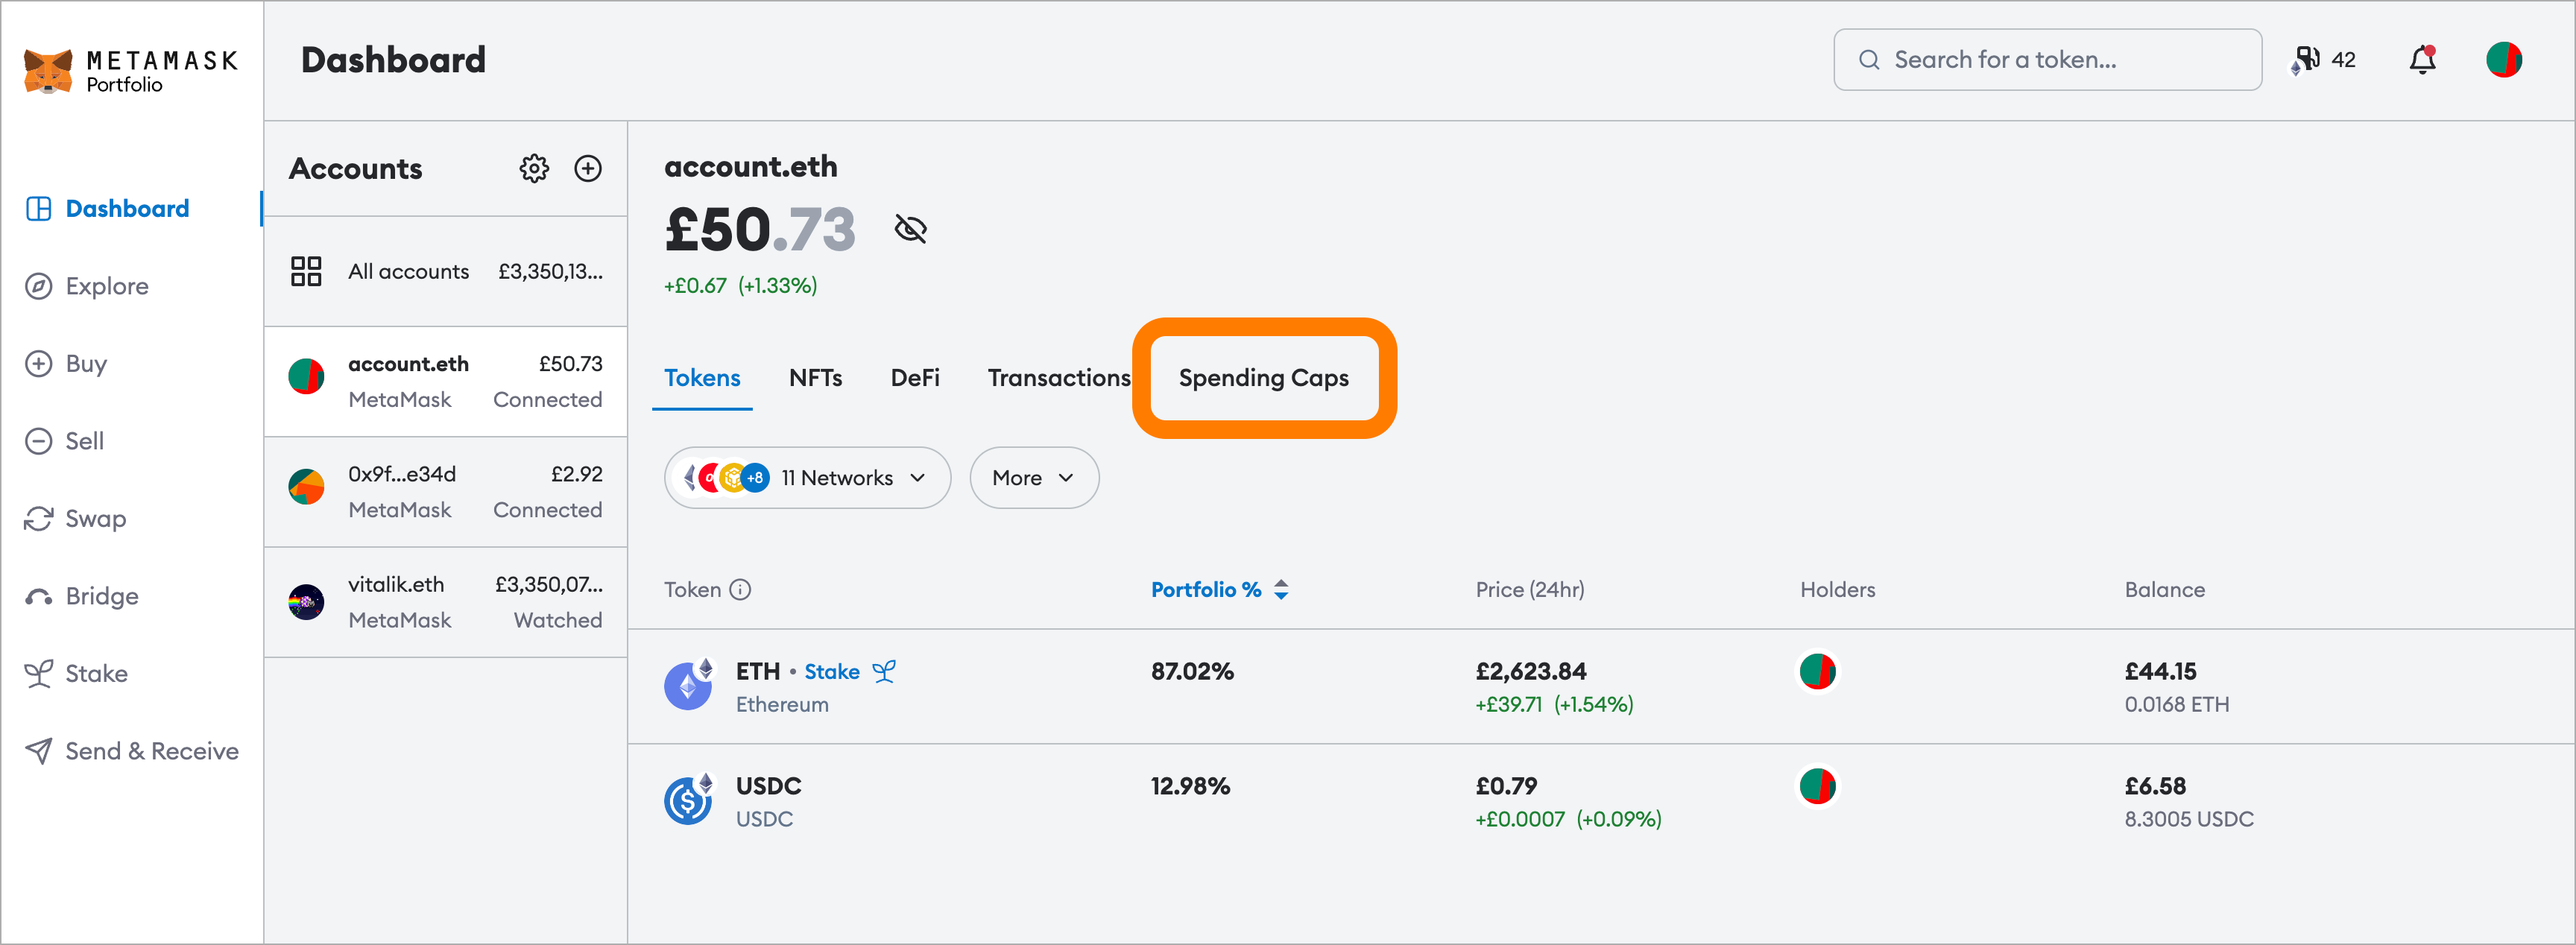Click the Explore sidebar label

point(107,286)
